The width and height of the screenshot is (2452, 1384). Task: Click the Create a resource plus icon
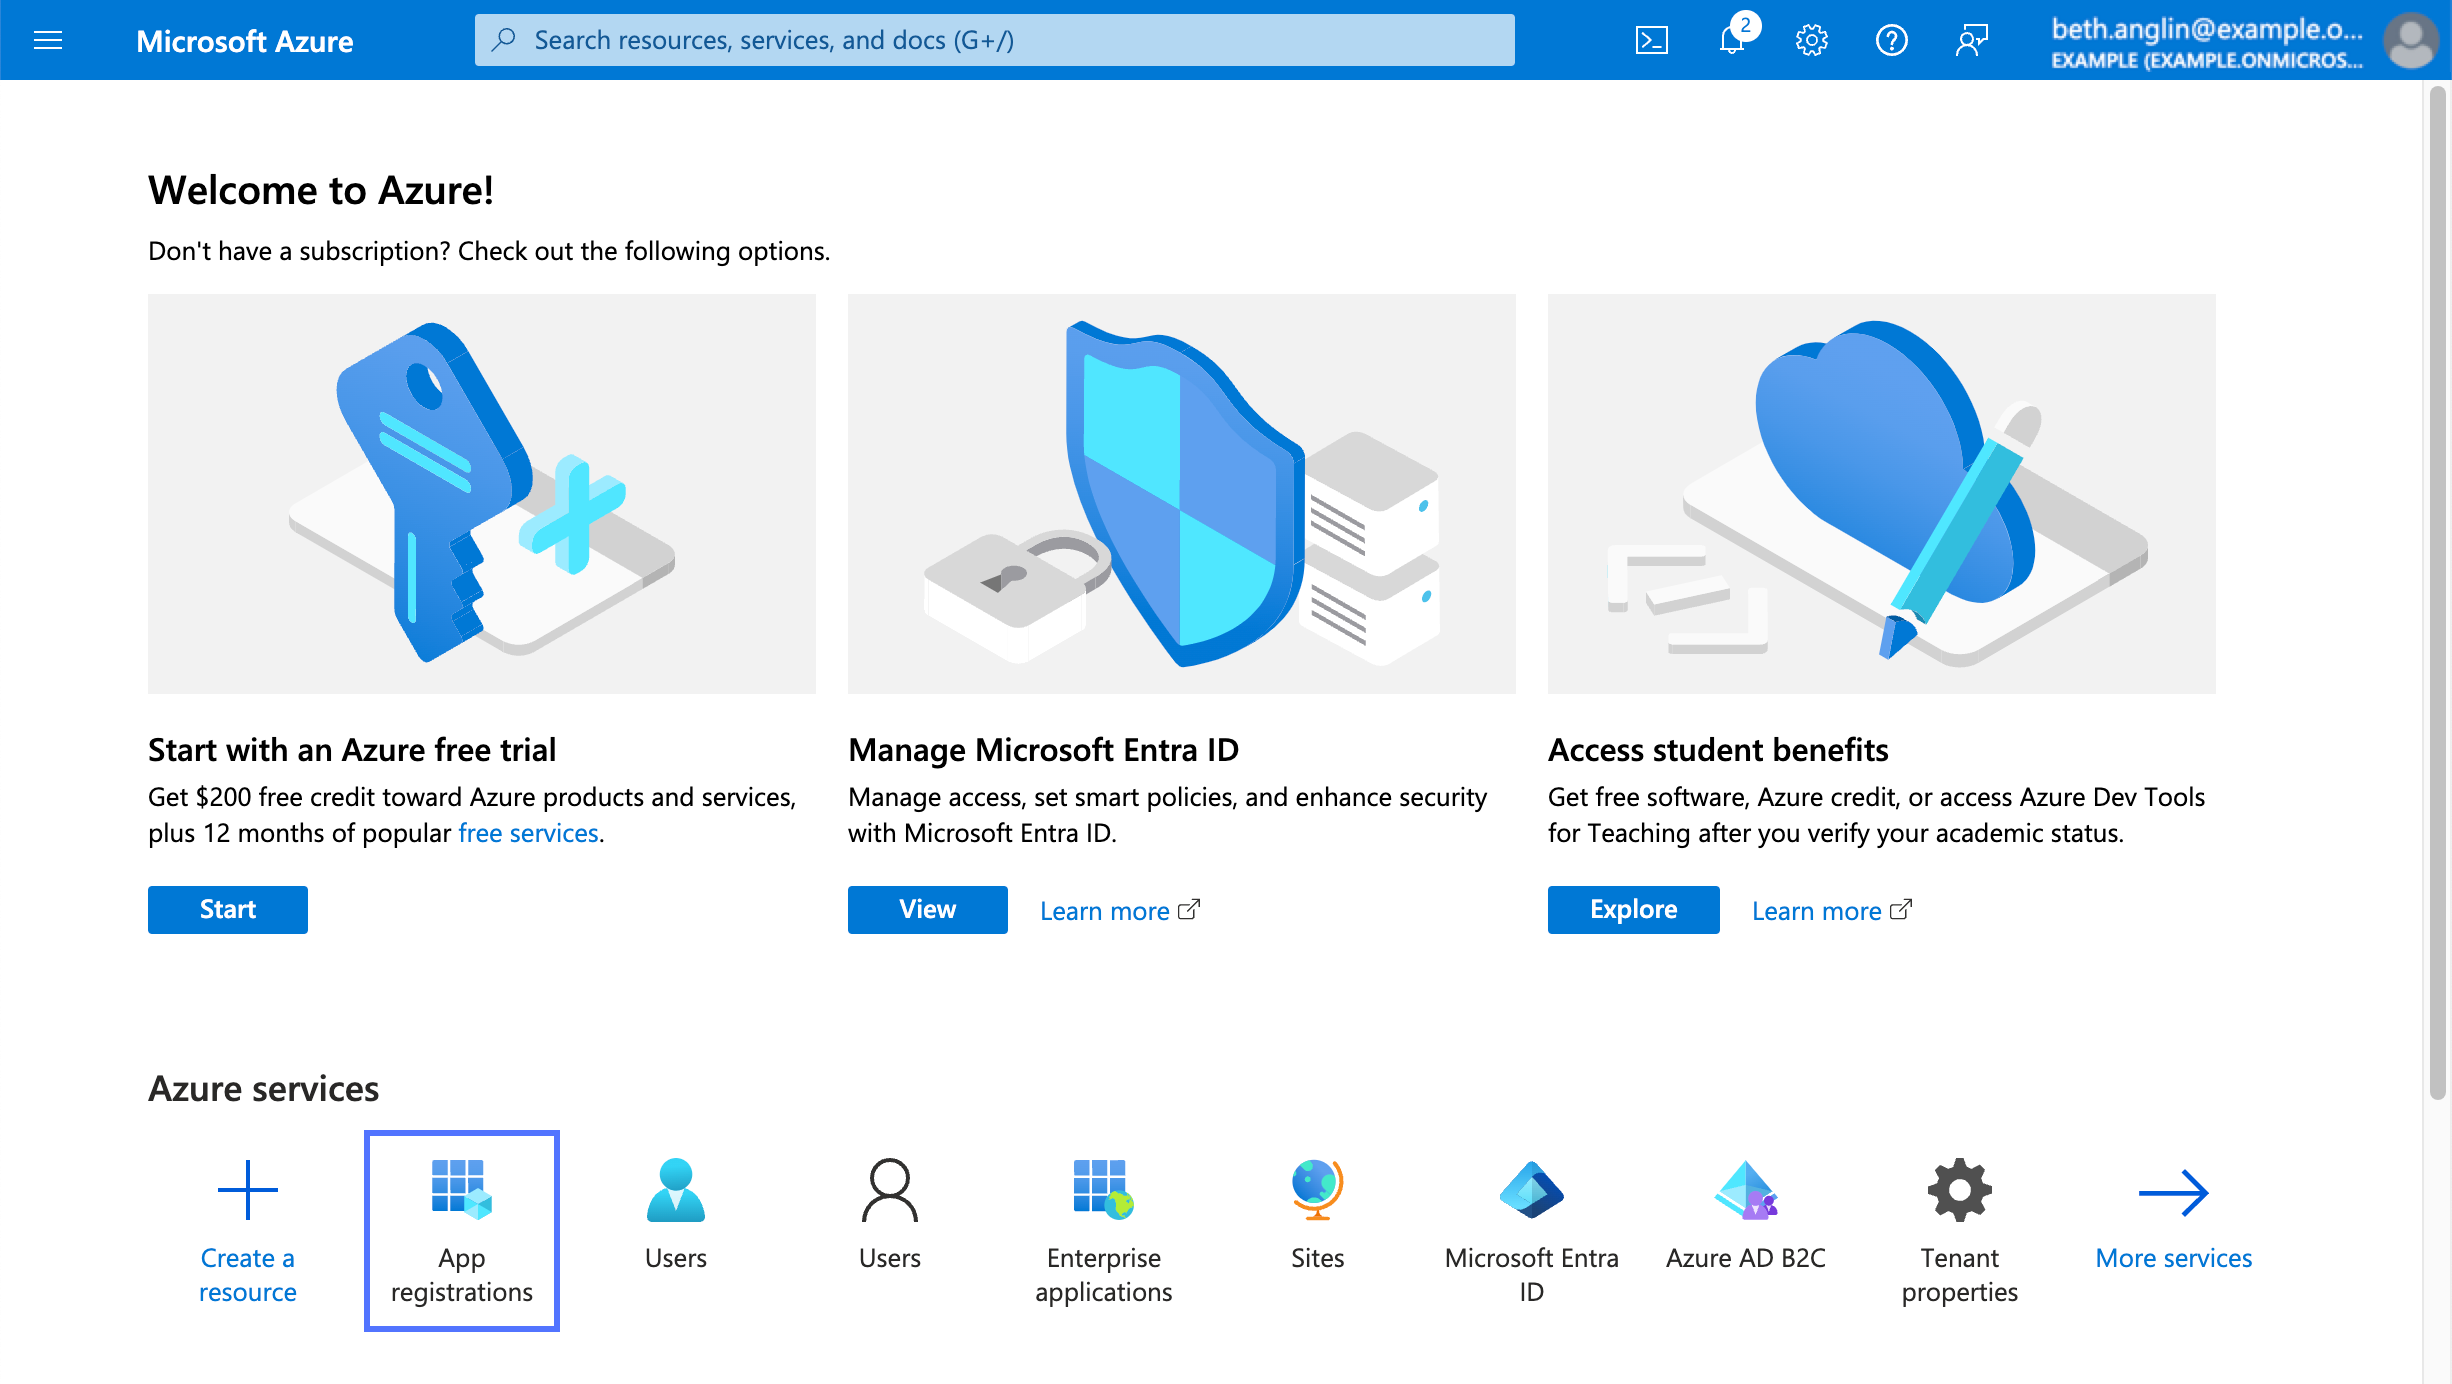coord(248,1190)
